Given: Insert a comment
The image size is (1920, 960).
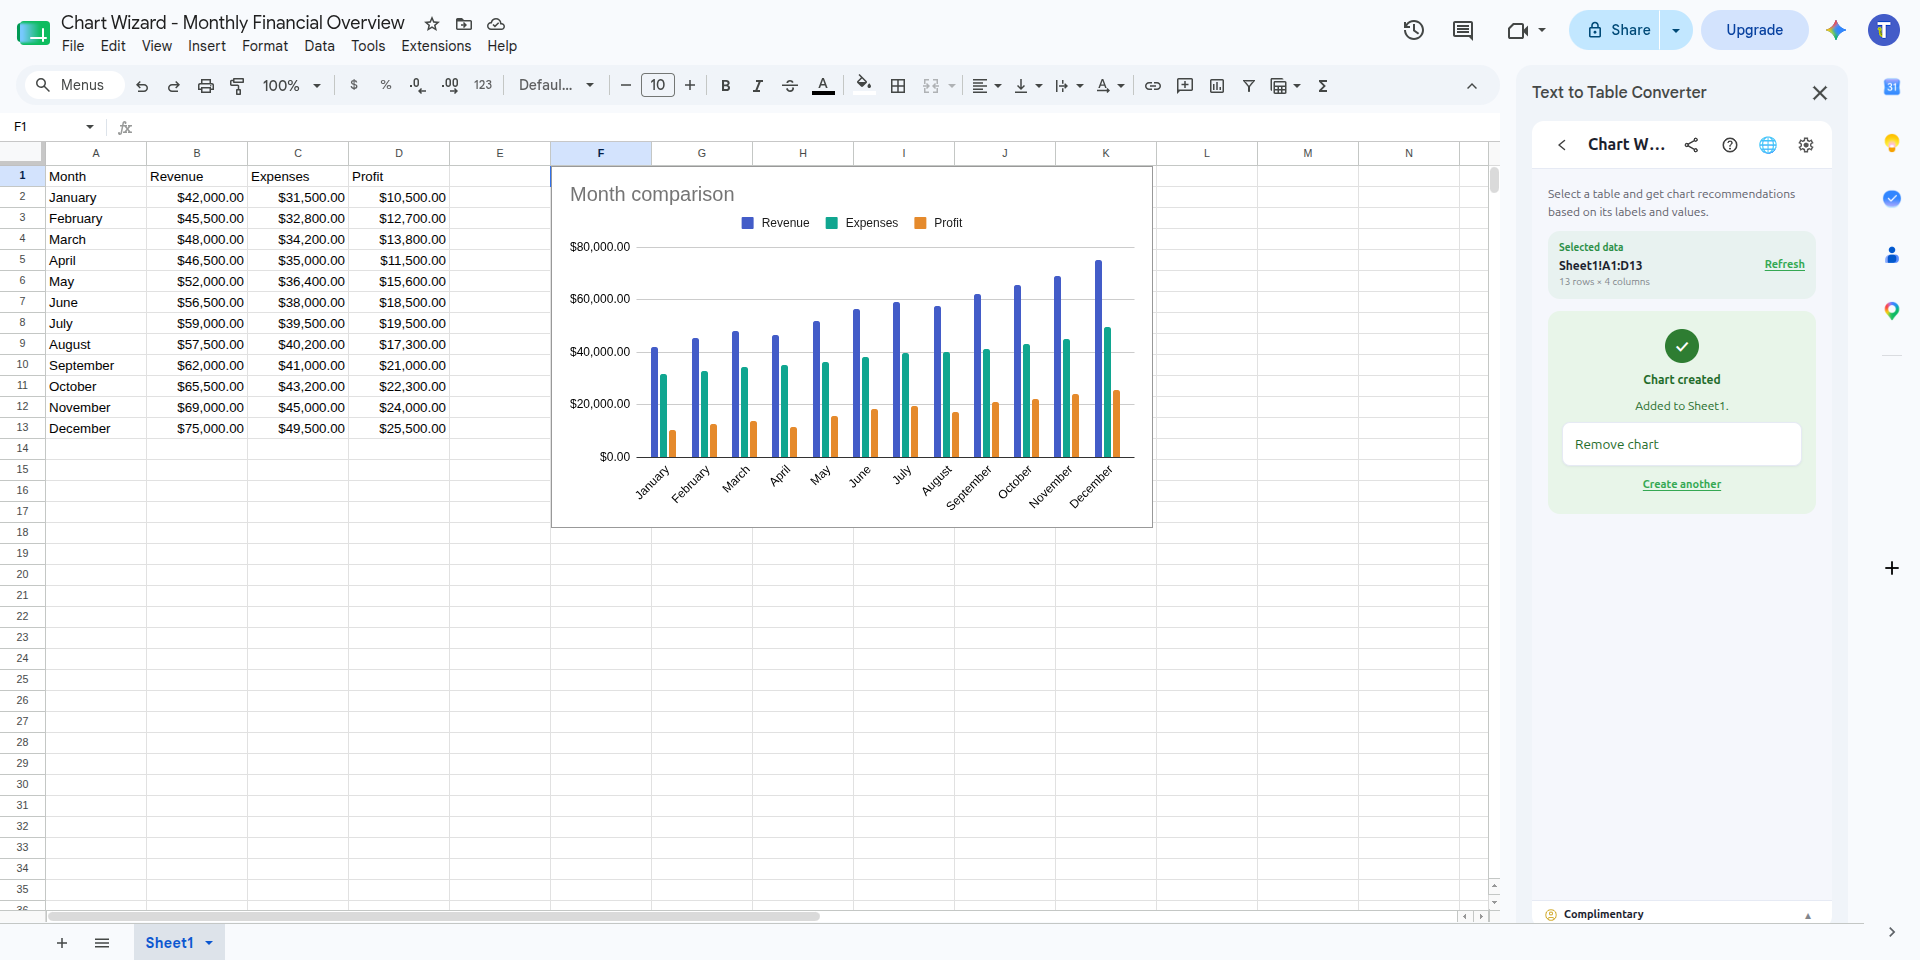Looking at the screenshot, I should [x=1185, y=86].
